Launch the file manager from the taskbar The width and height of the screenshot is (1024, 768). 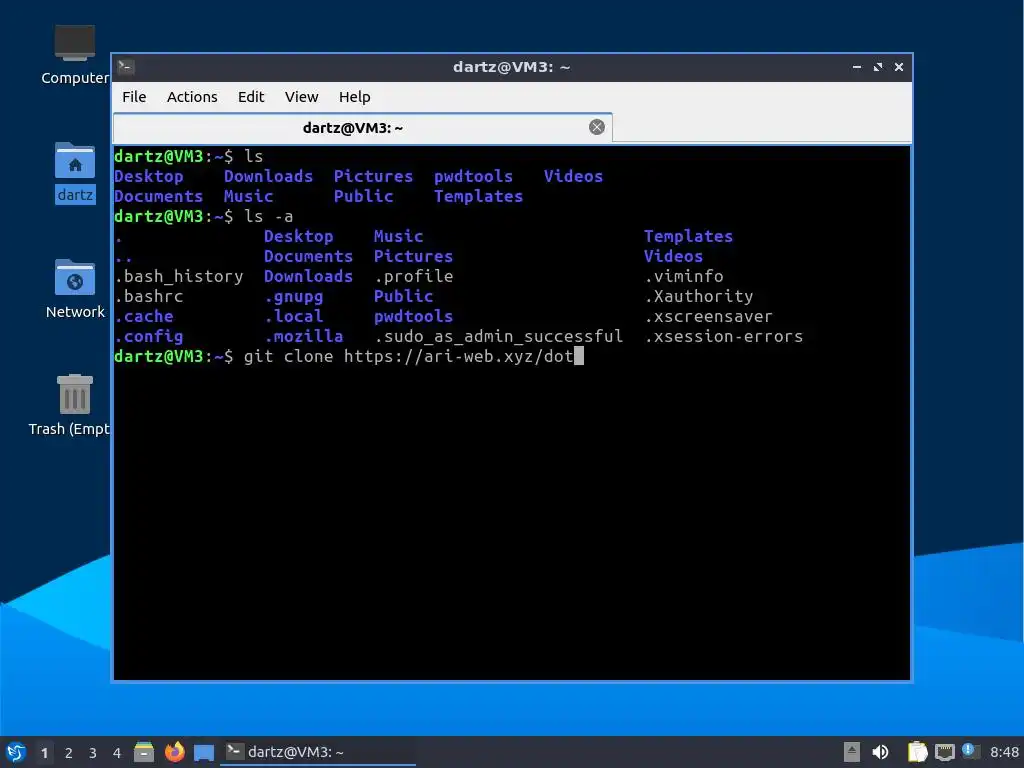144,752
